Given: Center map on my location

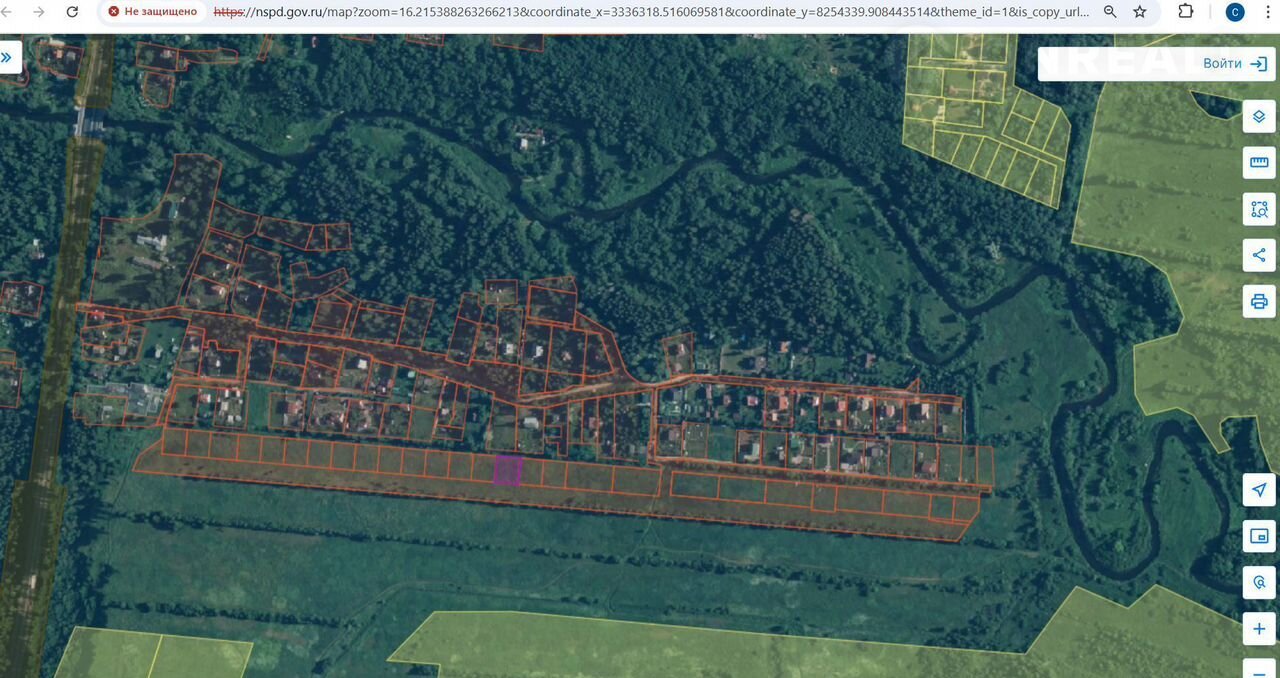Looking at the screenshot, I should pyautogui.click(x=1259, y=490).
